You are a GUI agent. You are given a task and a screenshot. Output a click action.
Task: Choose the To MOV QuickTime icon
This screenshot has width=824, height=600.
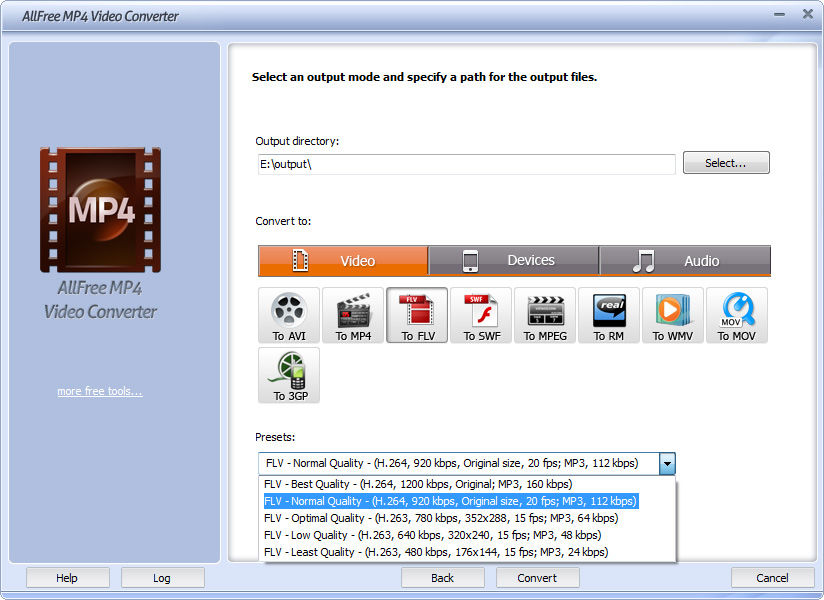click(737, 315)
